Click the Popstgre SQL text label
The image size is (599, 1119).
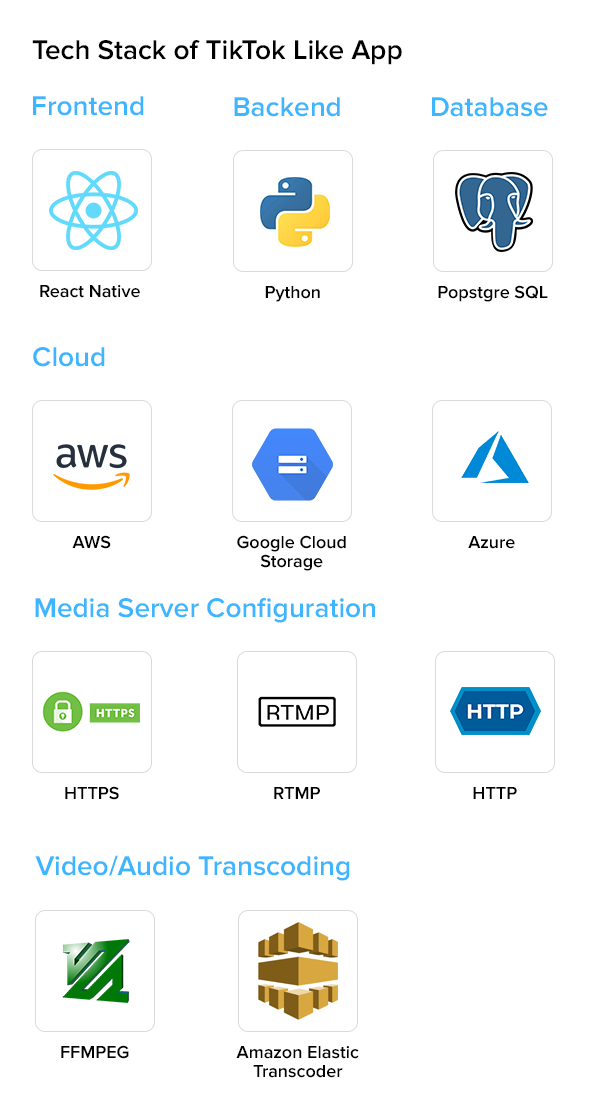coord(493,293)
